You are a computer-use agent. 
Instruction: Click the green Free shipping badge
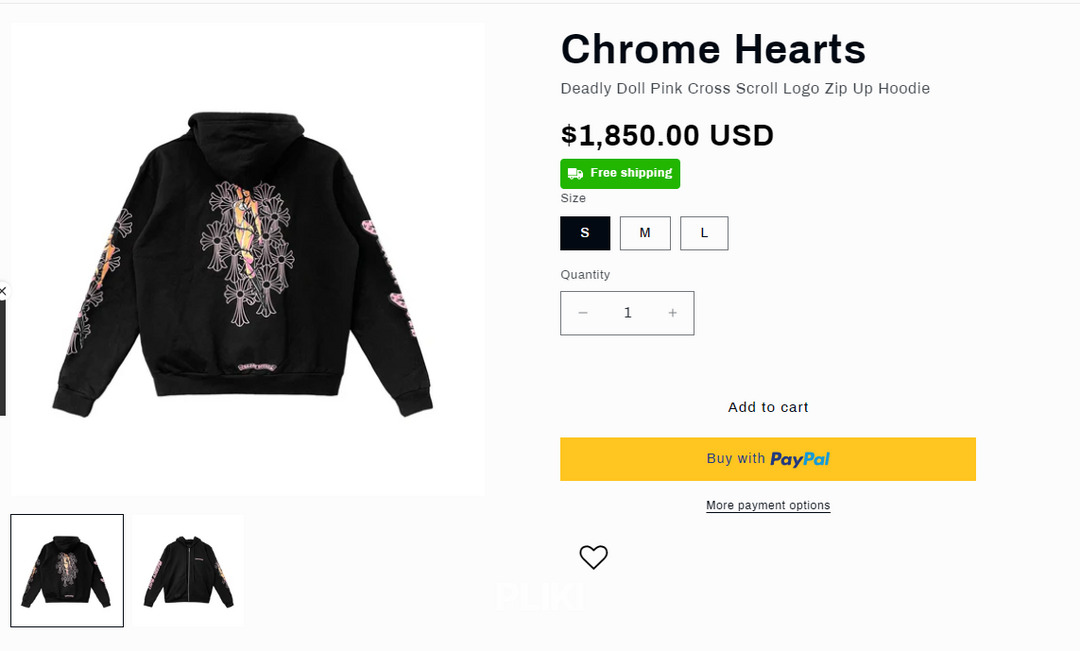tap(620, 173)
